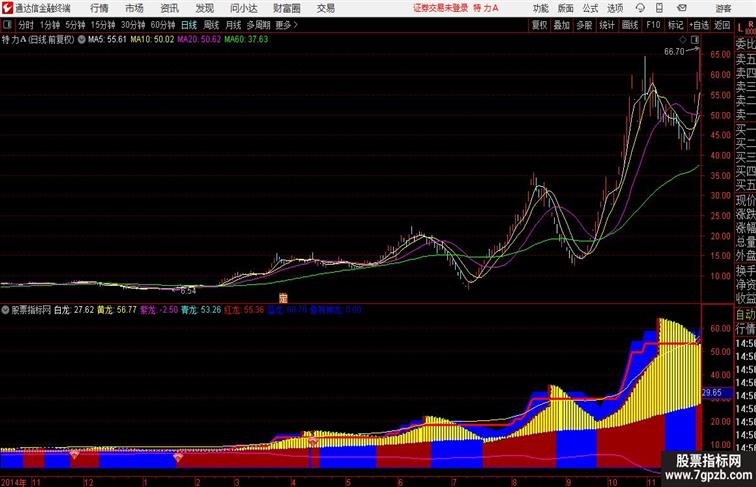The height and width of the screenshot is (487, 756).
Task: Switch to 15分钟 period tab
Action: [103, 25]
